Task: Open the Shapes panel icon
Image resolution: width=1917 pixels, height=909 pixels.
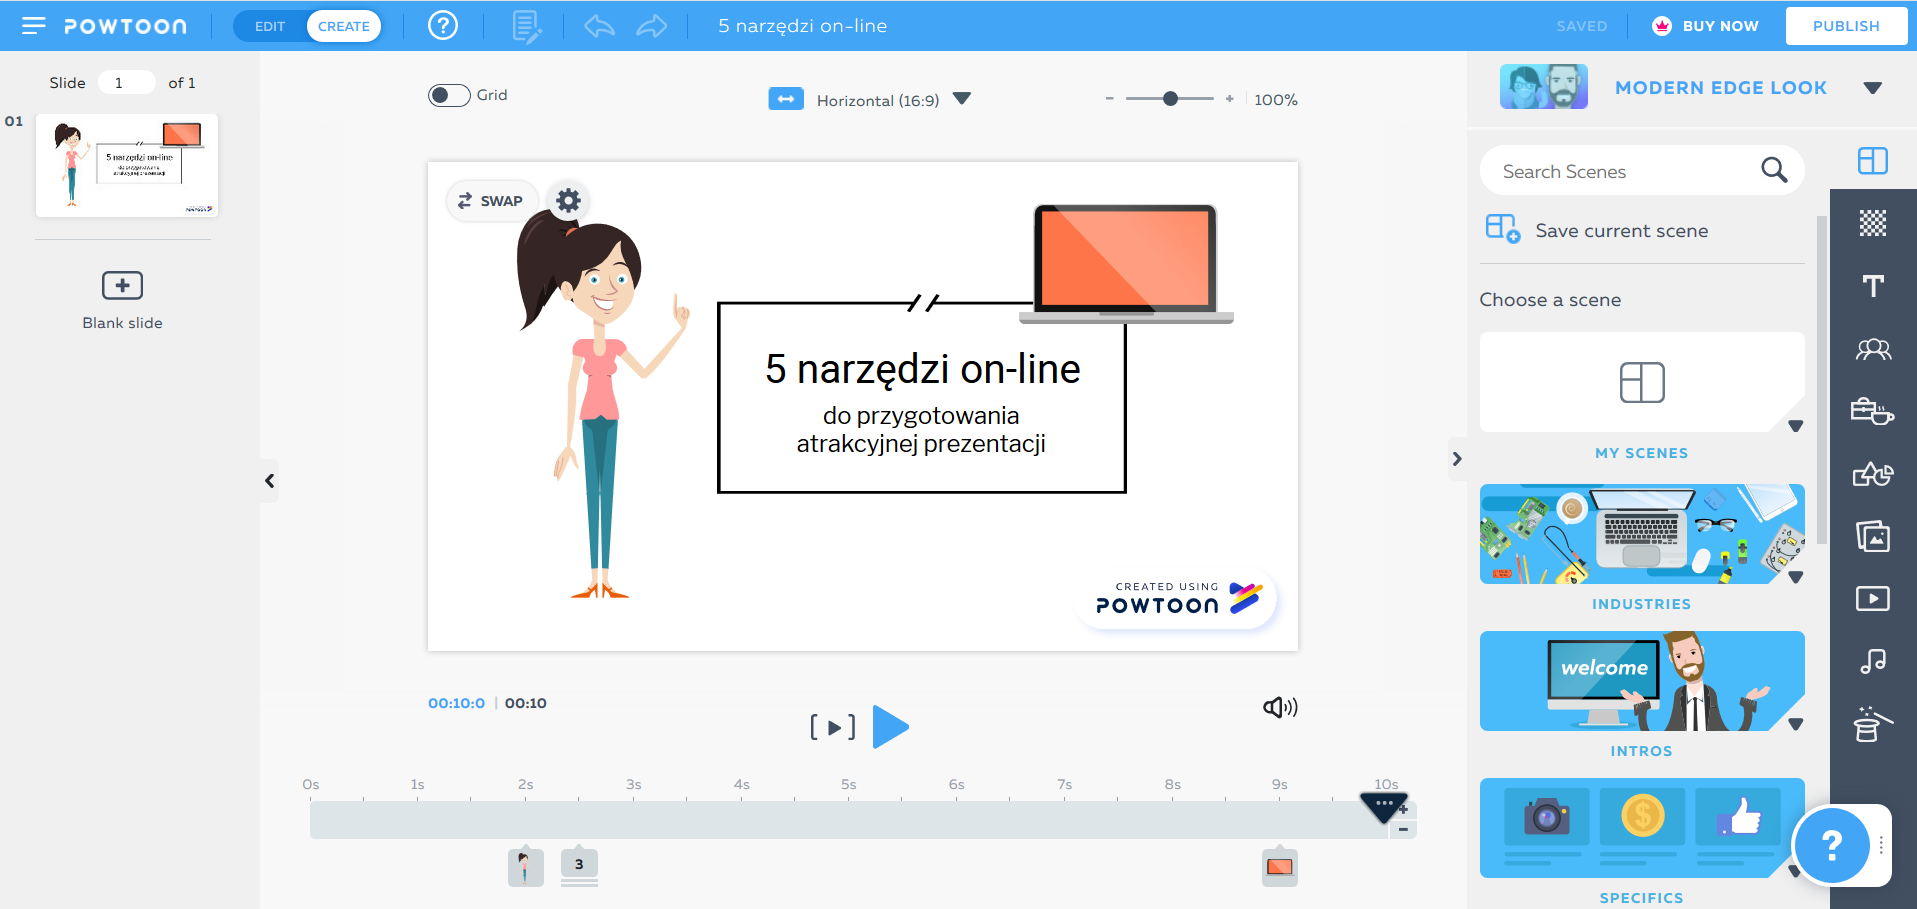Action: 1873,474
